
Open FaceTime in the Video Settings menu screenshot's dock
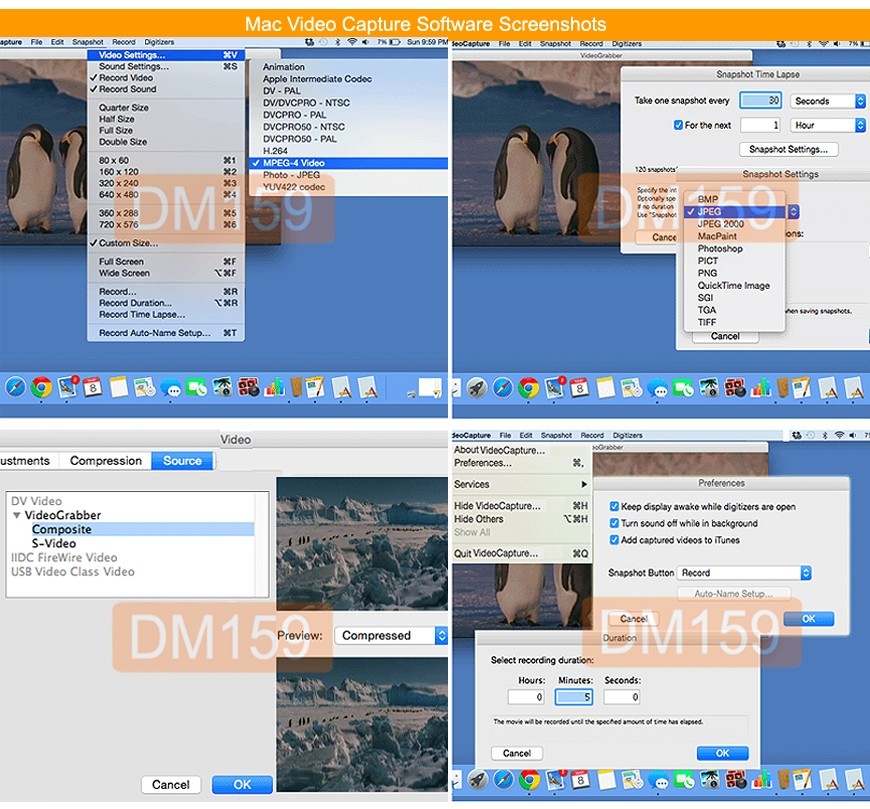(x=196, y=387)
